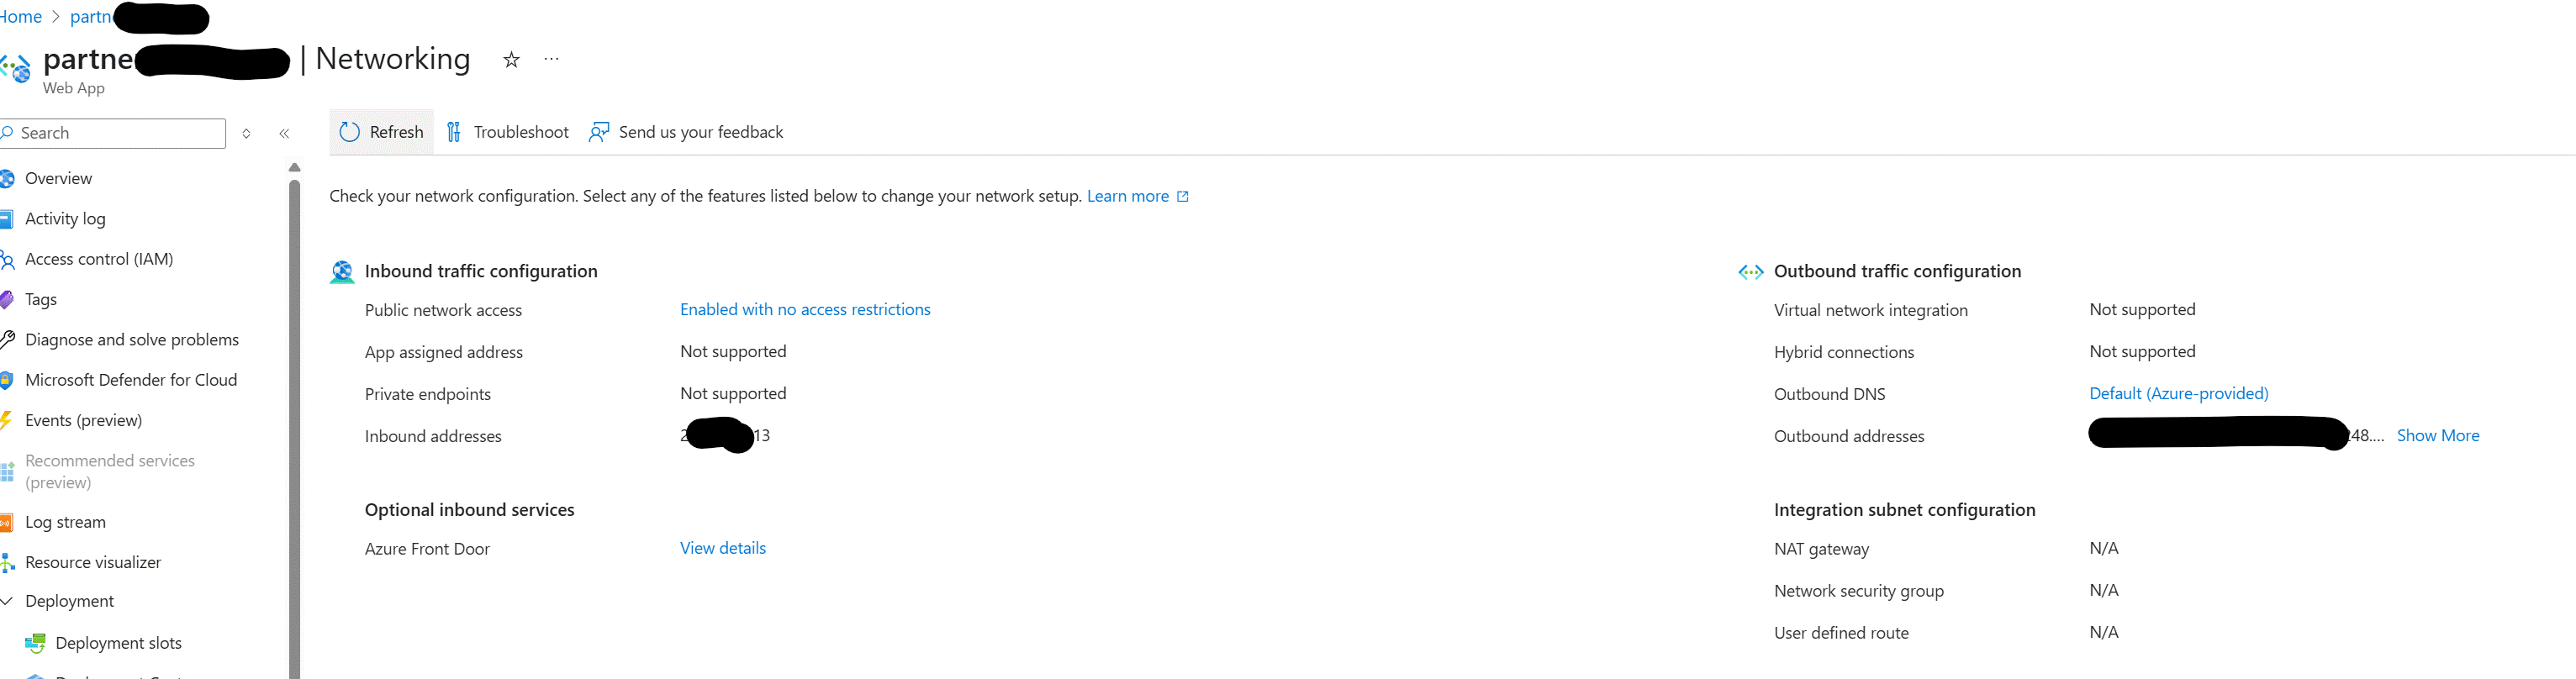The width and height of the screenshot is (2576, 679).
Task: Click the Inbound traffic configuration icon
Action: click(342, 272)
